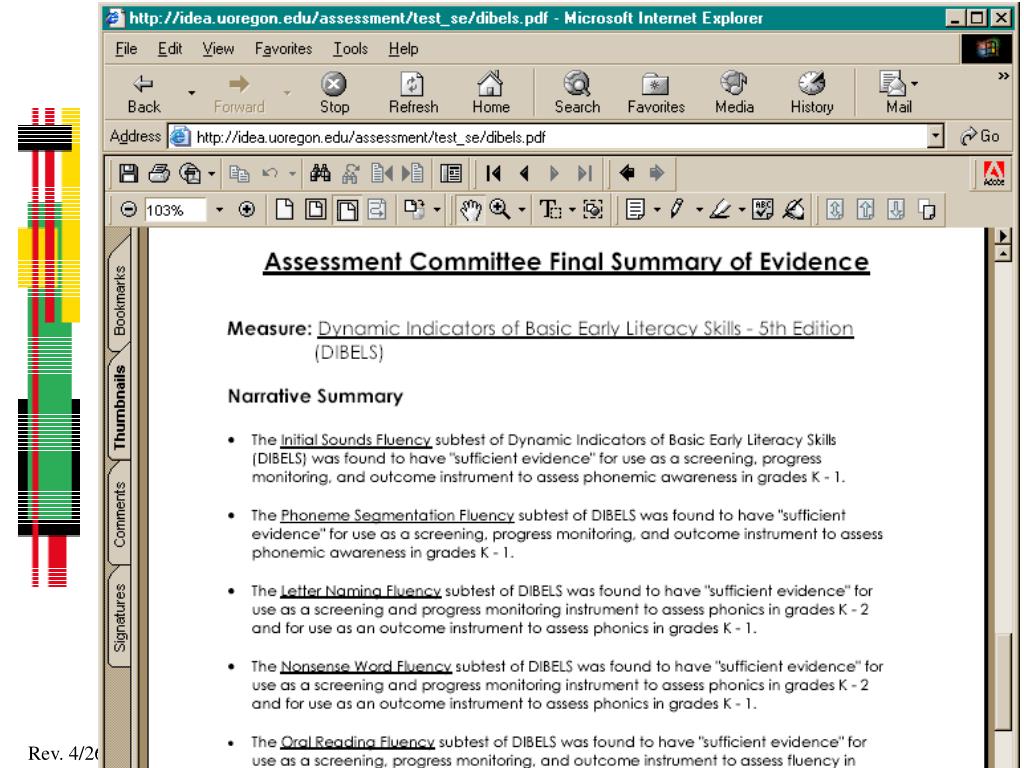Open the Tools menu
Viewport: 1024px width, 768px height.
tap(351, 49)
